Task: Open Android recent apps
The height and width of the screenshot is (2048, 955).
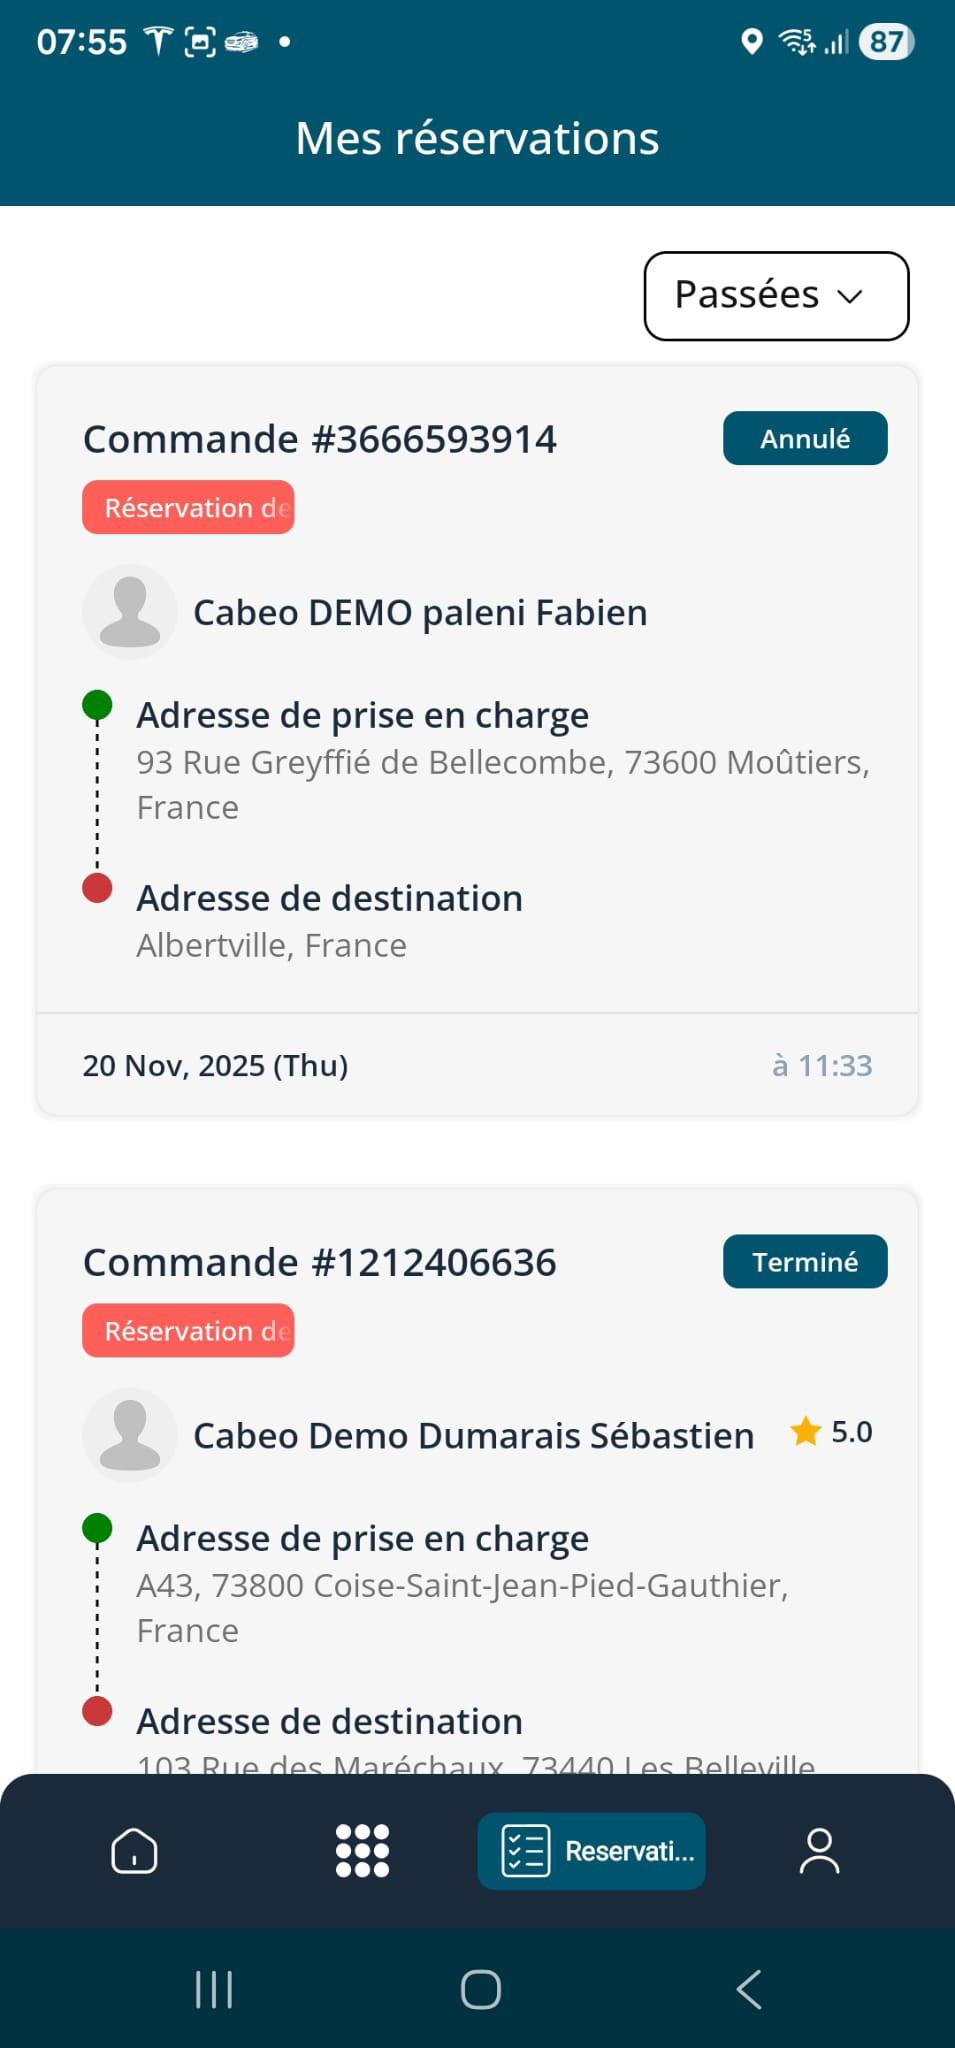Action: tap(214, 1989)
